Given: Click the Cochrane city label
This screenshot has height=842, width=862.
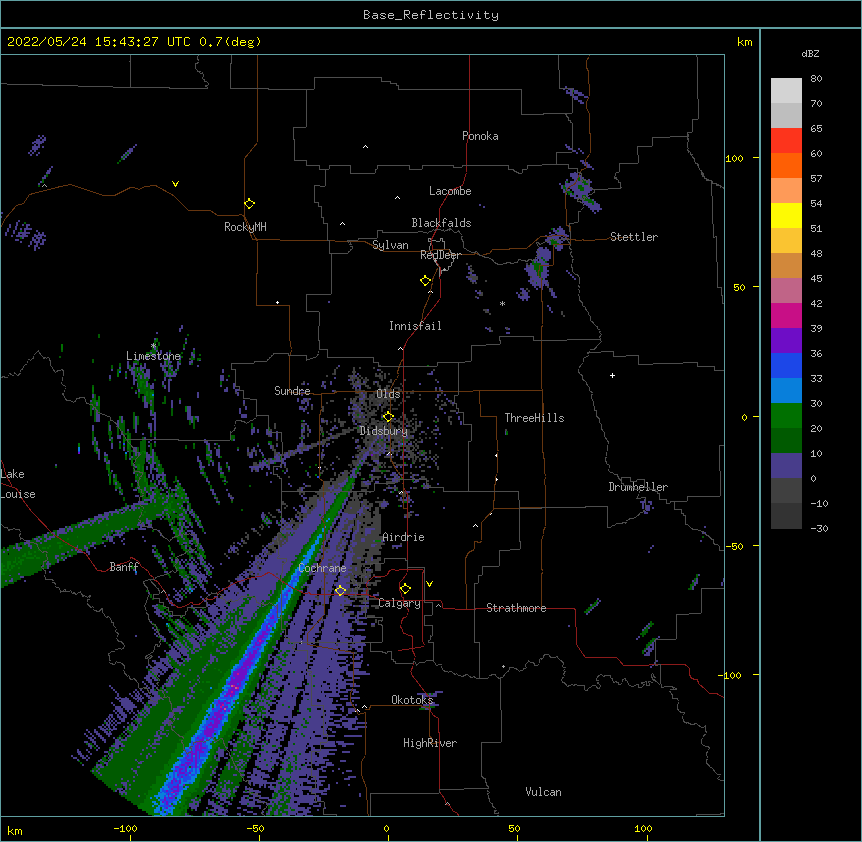Looking at the screenshot, I should 322,568.
